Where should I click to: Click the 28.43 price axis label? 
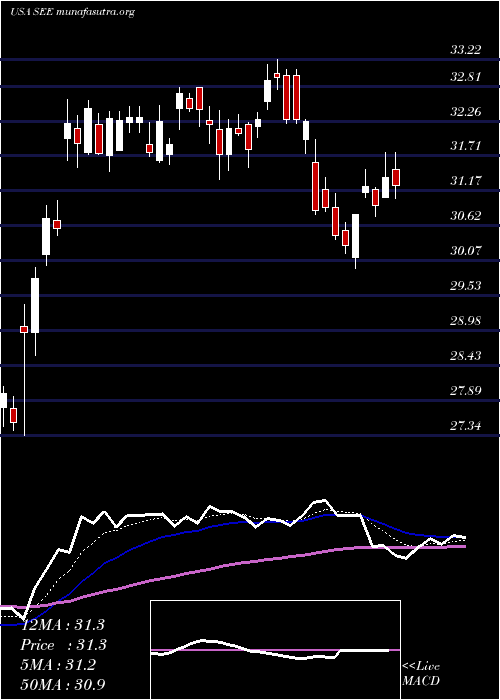[466, 355]
